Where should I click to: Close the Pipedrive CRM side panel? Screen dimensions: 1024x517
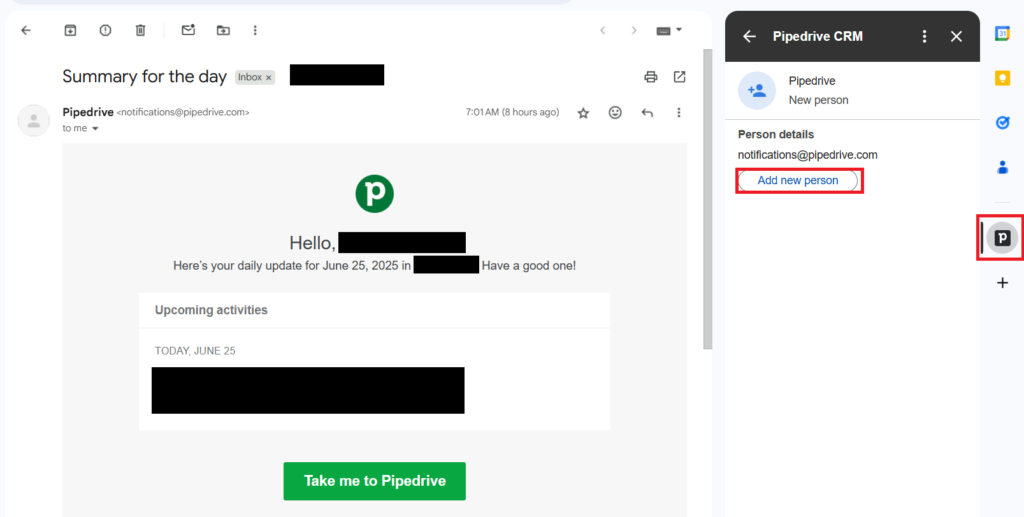pyautogui.click(x=956, y=37)
